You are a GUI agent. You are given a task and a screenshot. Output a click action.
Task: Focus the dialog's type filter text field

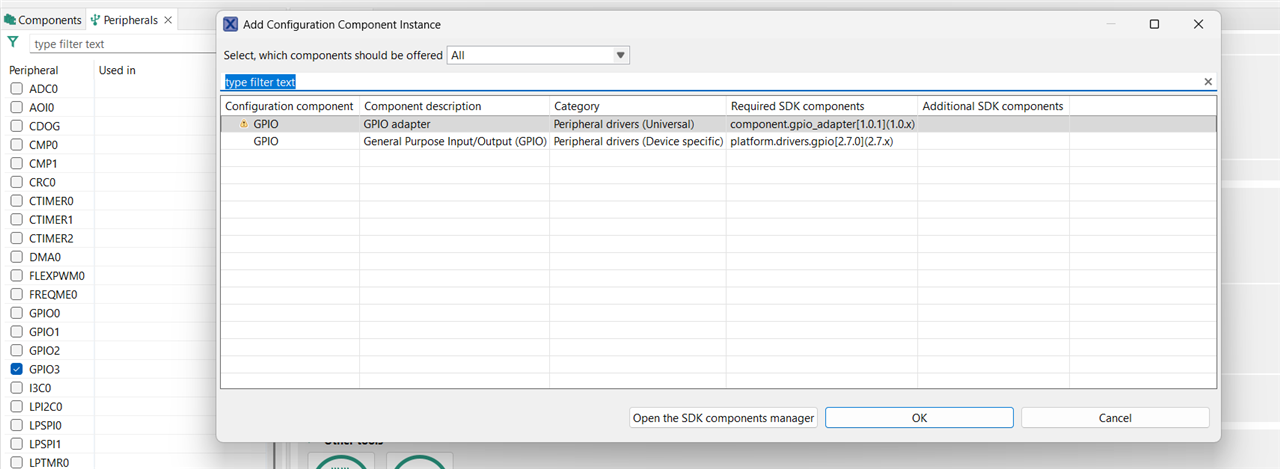(710, 82)
